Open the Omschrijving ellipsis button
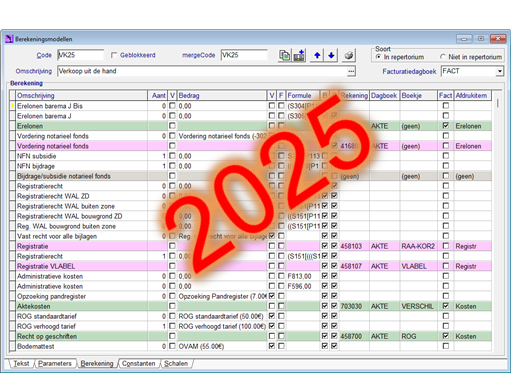 pos(351,71)
